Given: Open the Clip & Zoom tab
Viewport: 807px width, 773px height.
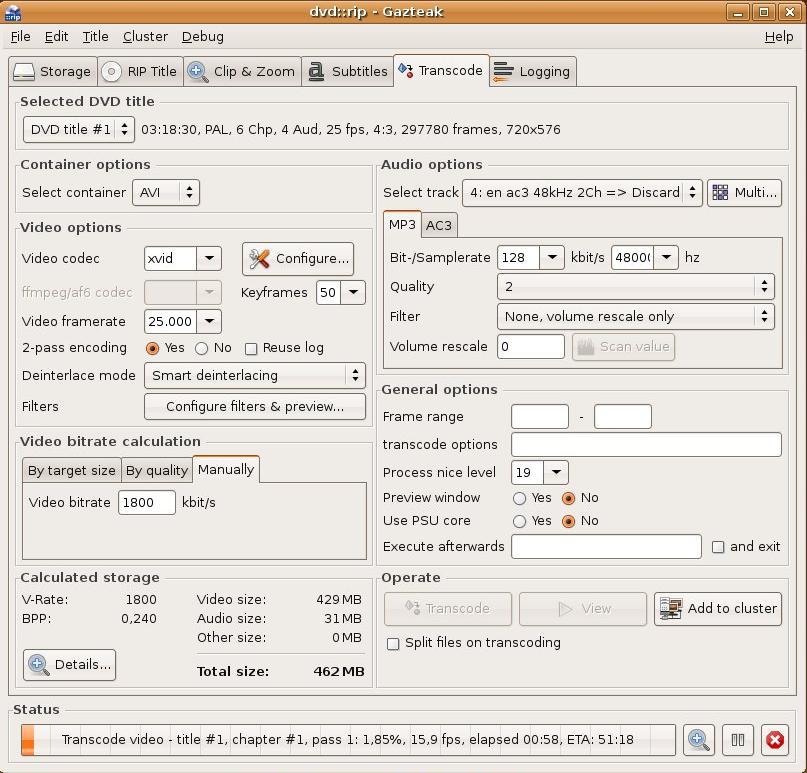Looking at the screenshot, I should [242, 71].
